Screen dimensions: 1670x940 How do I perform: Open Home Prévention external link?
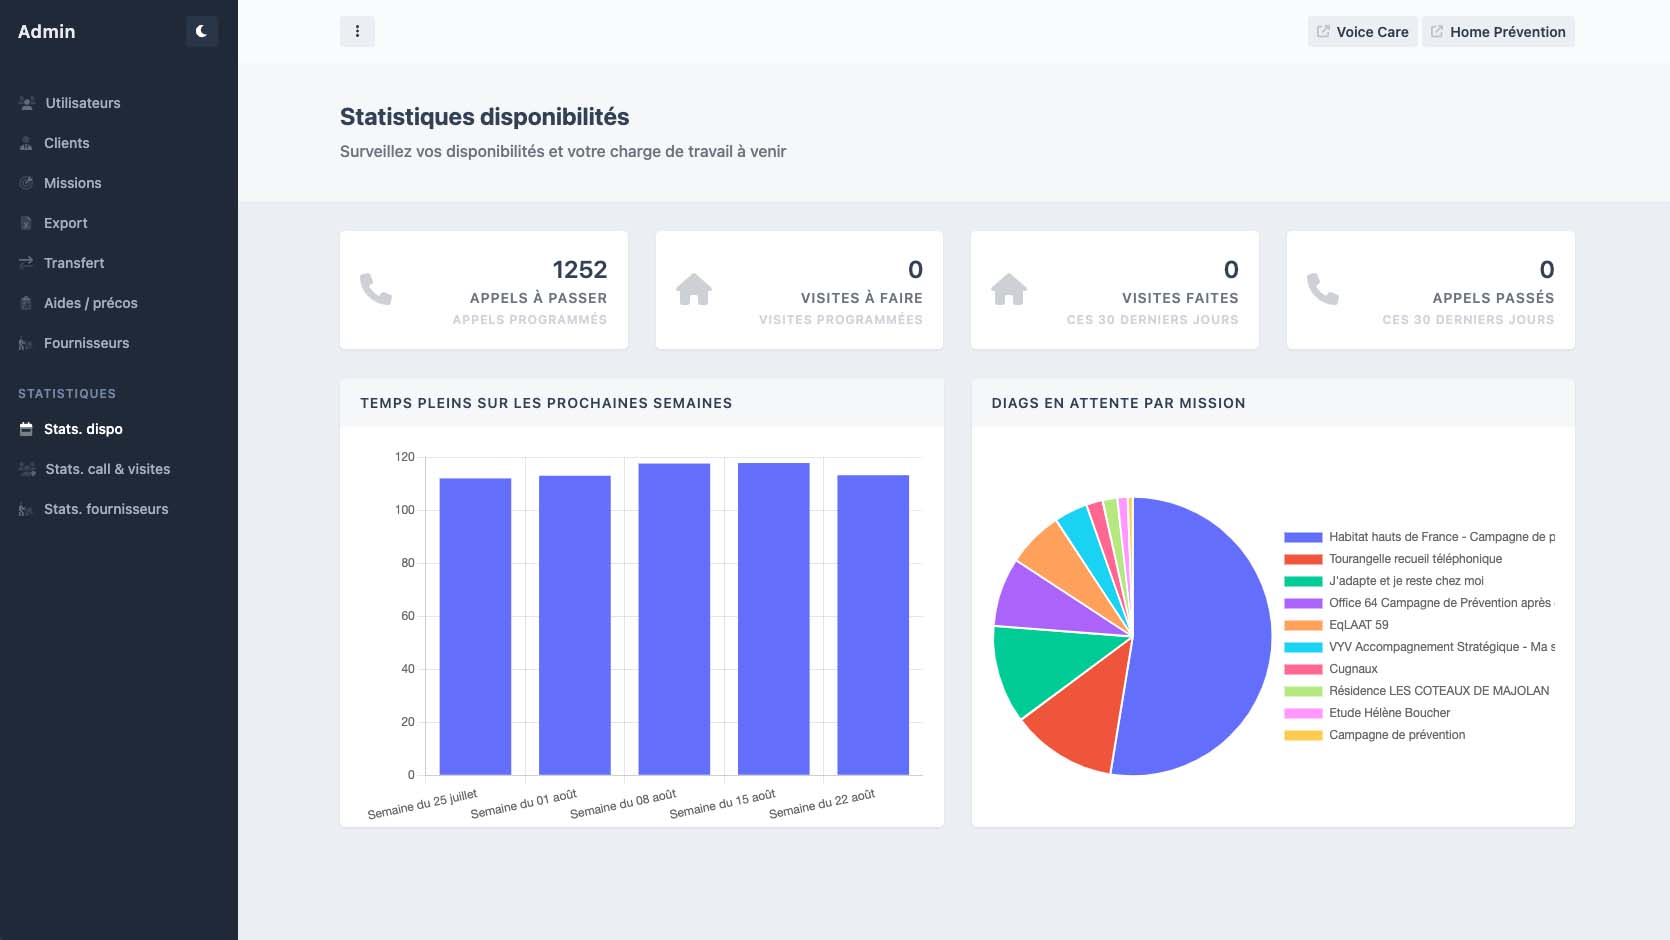tap(1498, 31)
